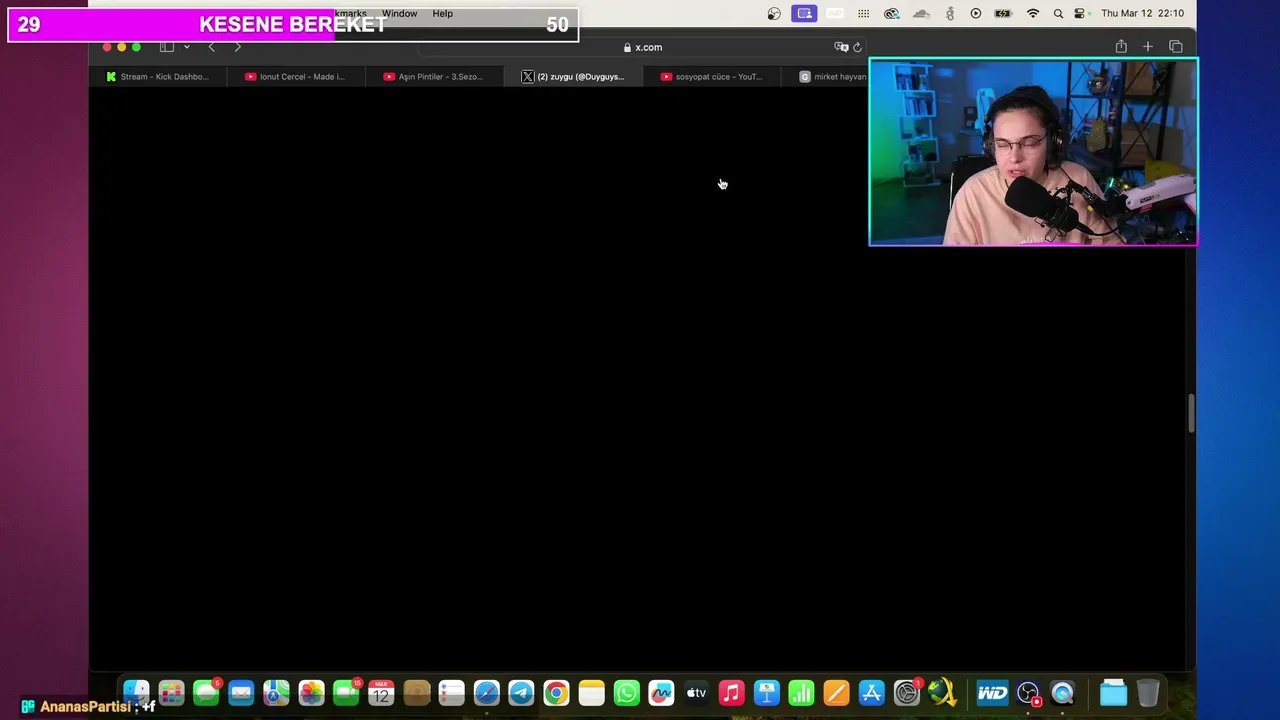Open Telegram from the Dock
1280x720 pixels.
pos(521,692)
